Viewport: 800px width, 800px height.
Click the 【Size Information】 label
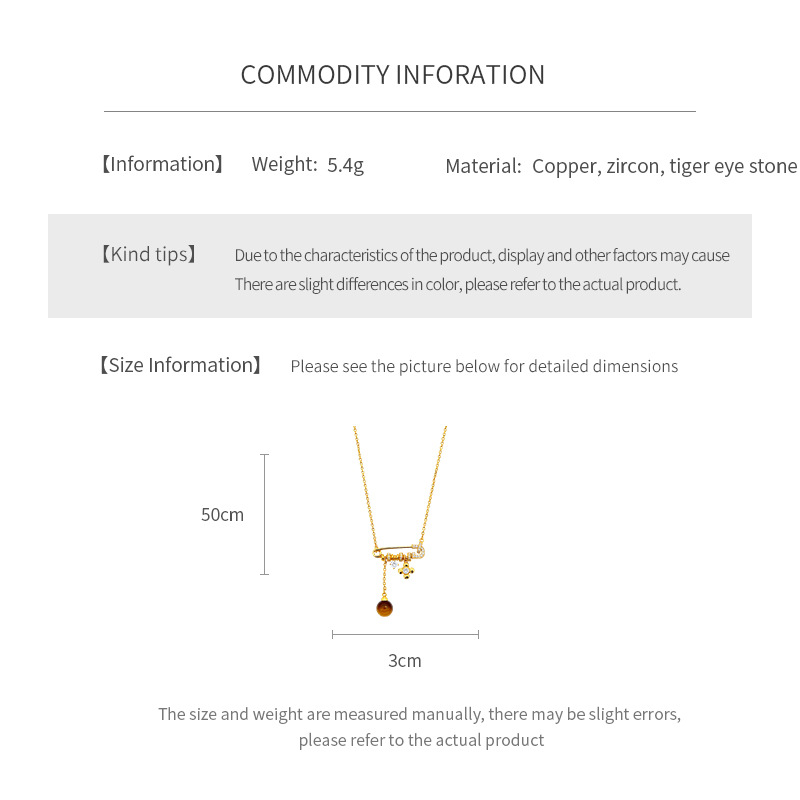180,365
